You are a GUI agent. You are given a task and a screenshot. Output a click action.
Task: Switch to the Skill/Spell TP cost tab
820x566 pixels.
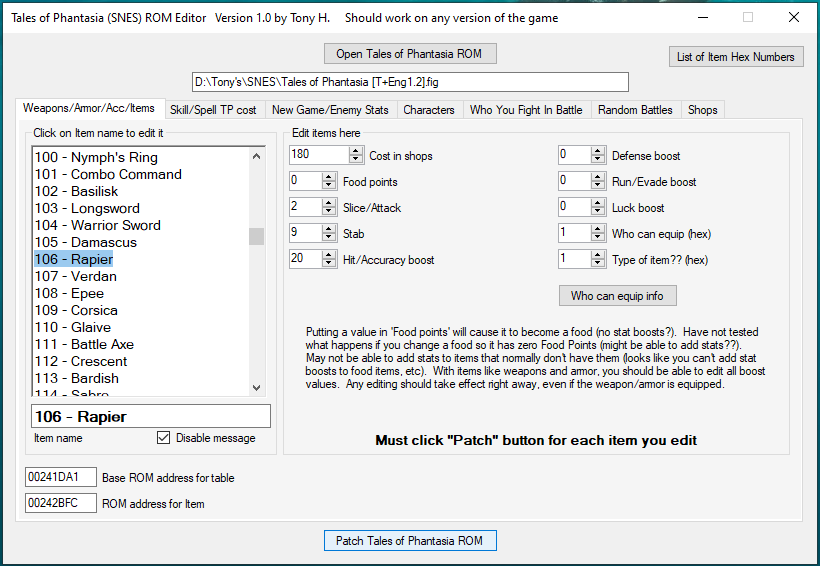tap(212, 110)
